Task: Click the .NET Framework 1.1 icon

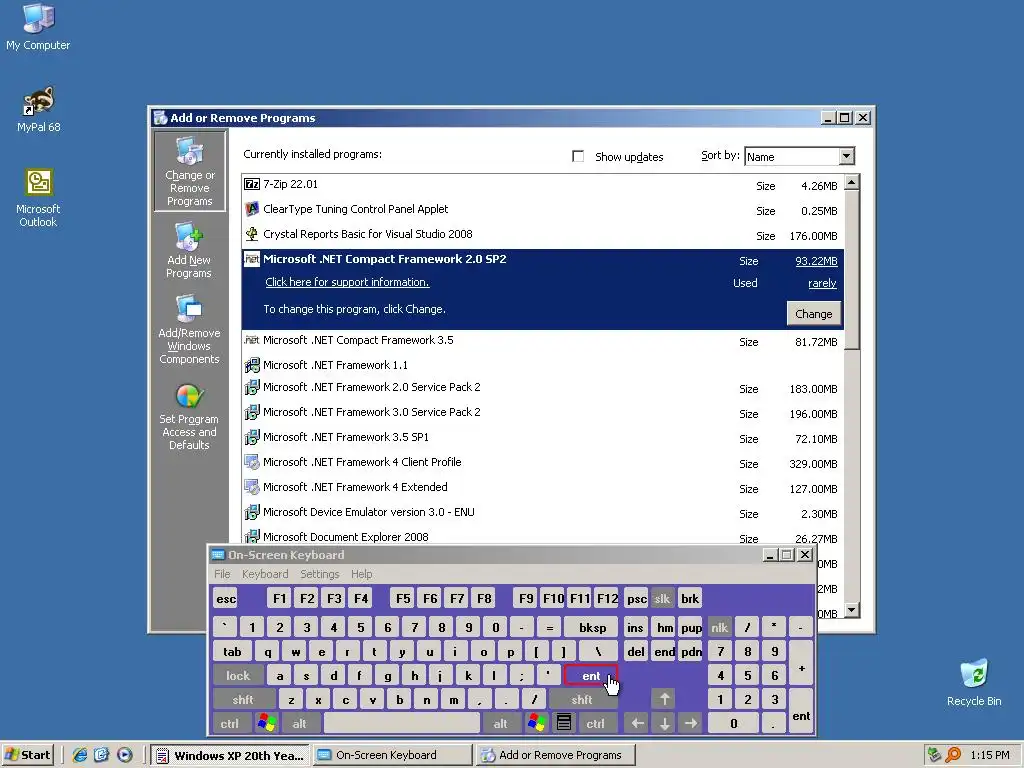Action: [x=251, y=365]
